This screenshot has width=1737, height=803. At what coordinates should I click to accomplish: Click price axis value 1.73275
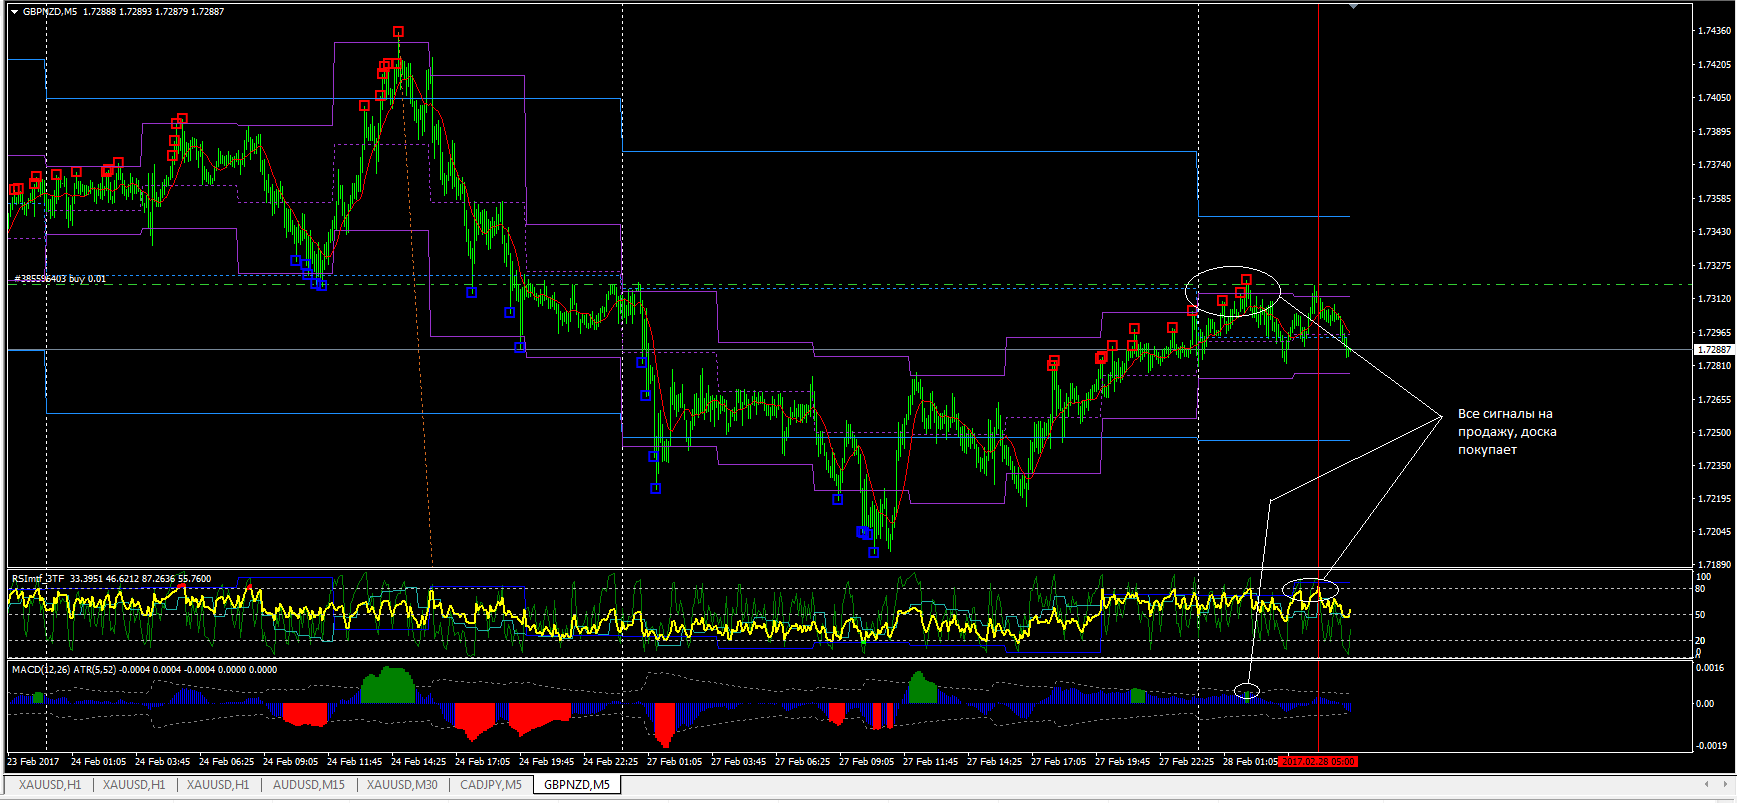[1714, 266]
